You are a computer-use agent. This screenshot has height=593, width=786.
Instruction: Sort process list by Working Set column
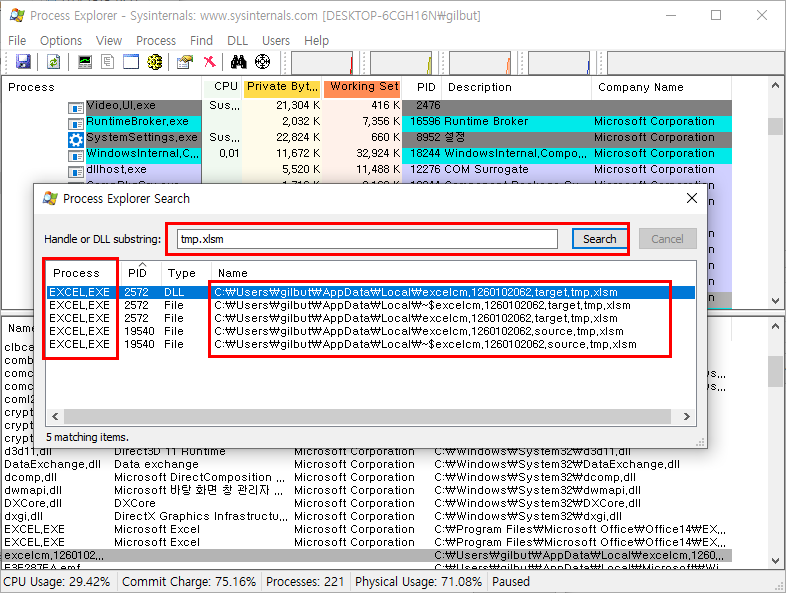coord(363,87)
